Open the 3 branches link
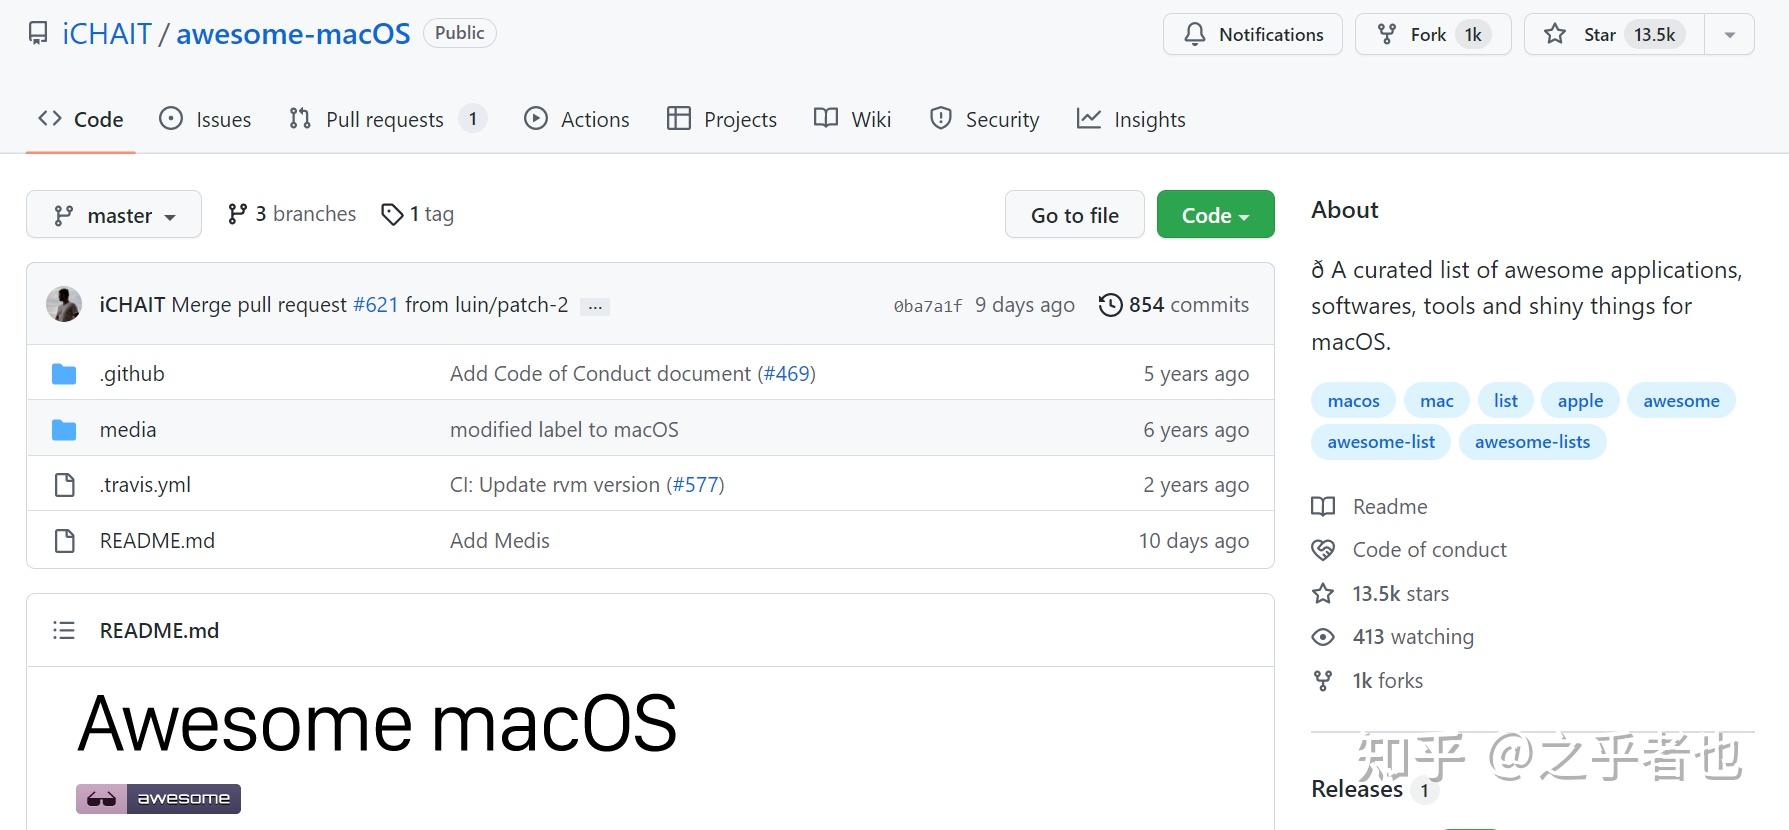 click(x=292, y=214)
